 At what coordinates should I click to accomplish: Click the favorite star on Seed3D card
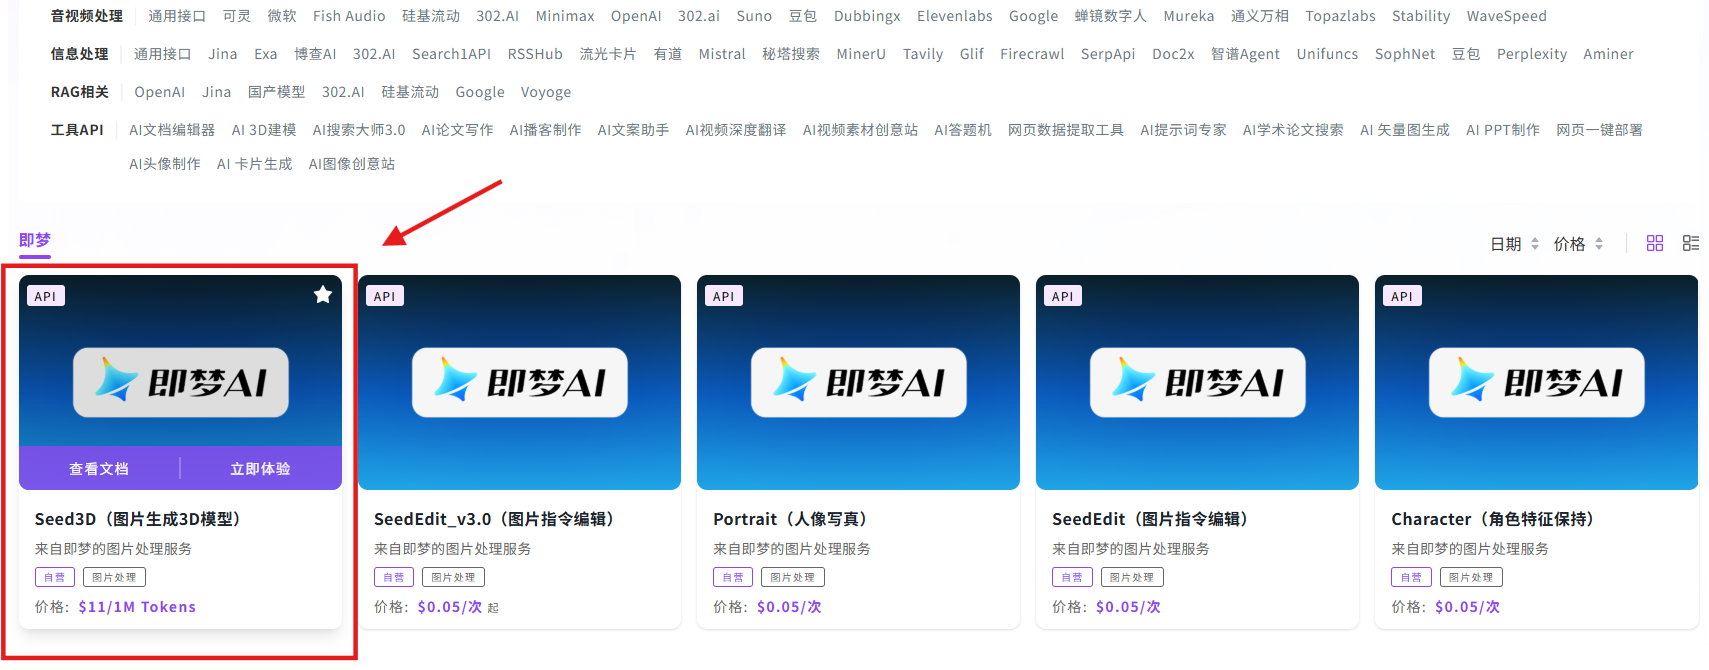[323, 294]
